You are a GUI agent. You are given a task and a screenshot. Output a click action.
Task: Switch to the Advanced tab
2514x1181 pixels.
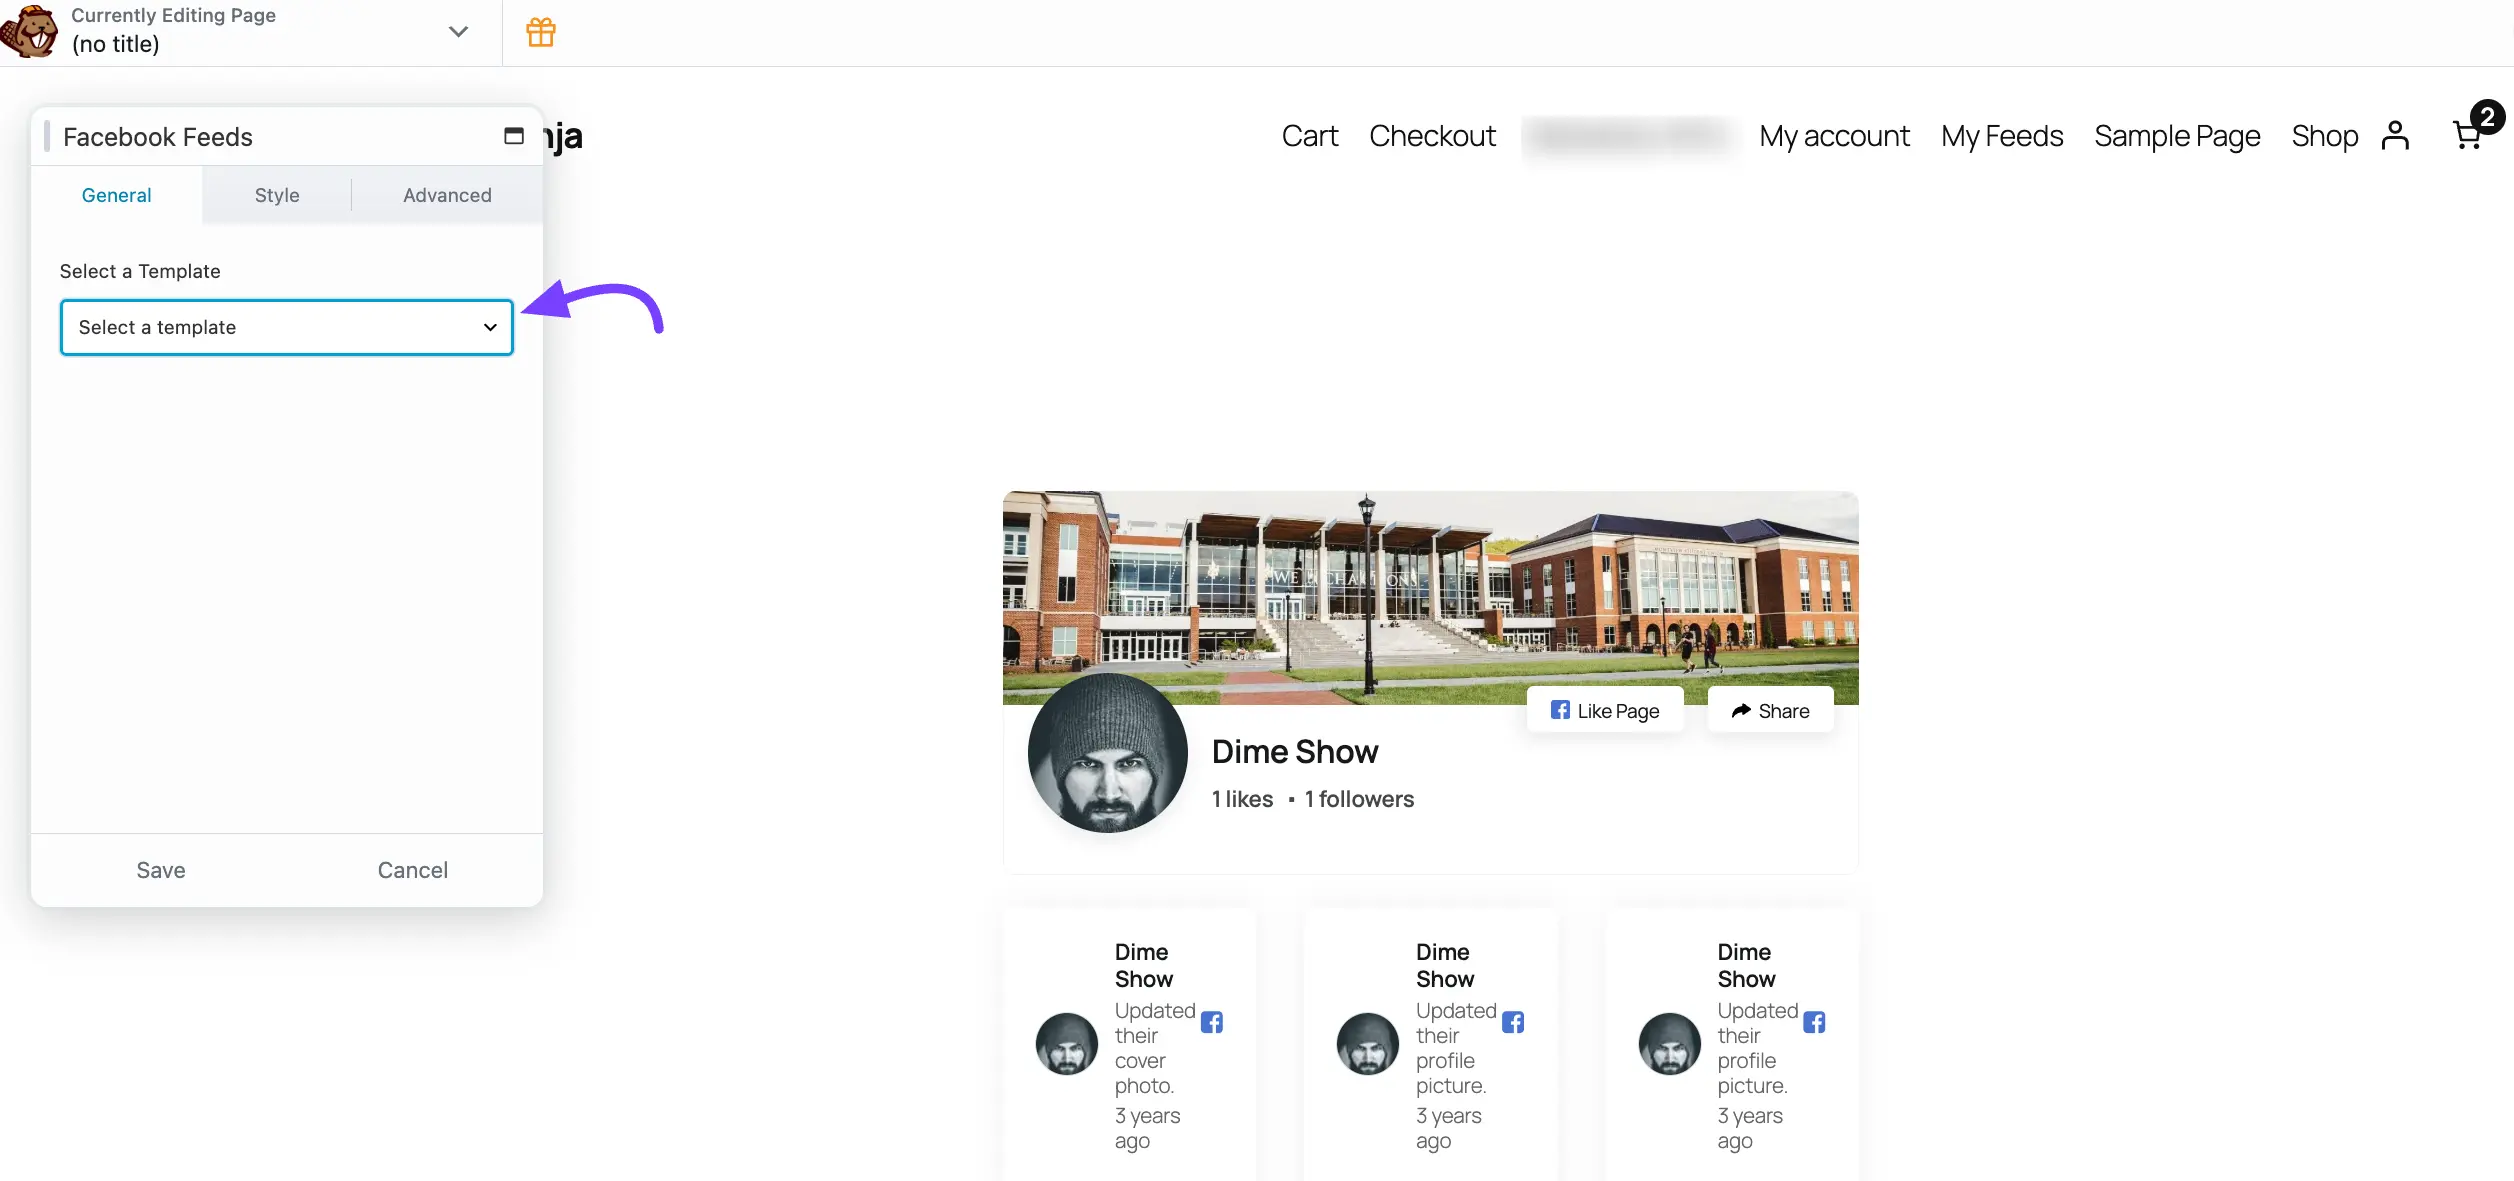tap(447, 195)
